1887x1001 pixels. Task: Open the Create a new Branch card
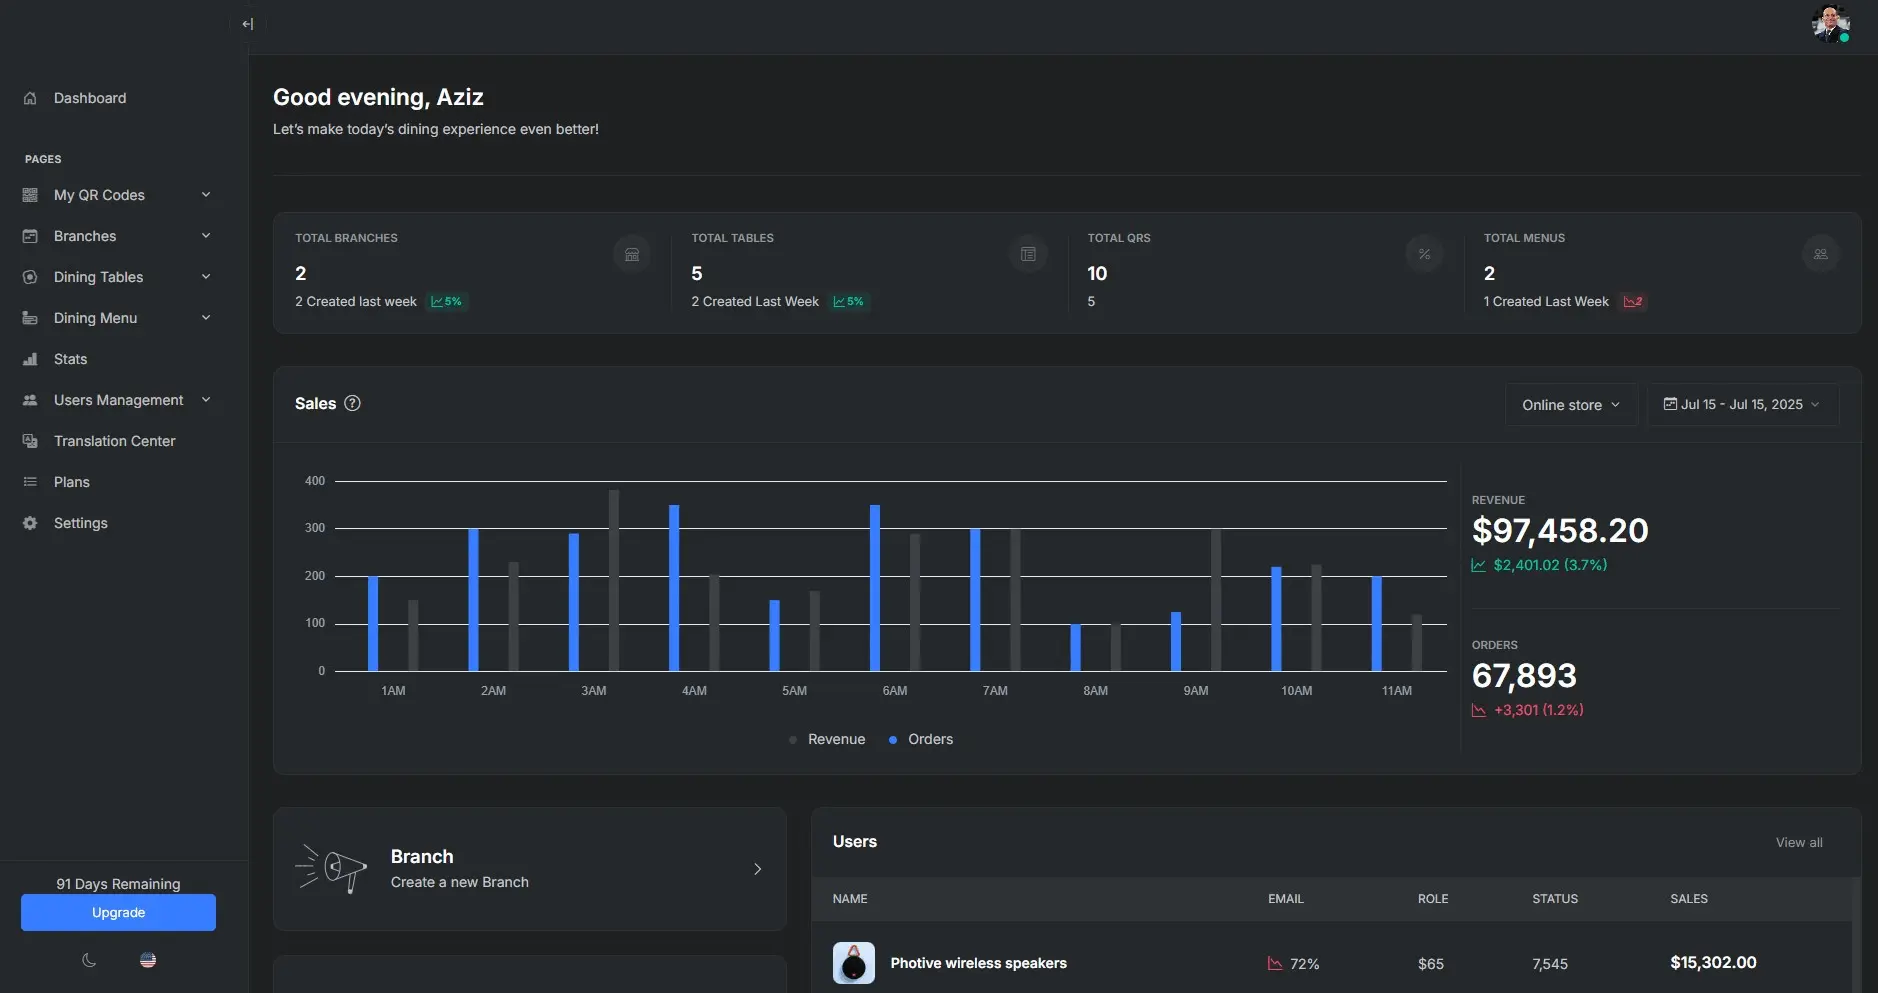529,869
